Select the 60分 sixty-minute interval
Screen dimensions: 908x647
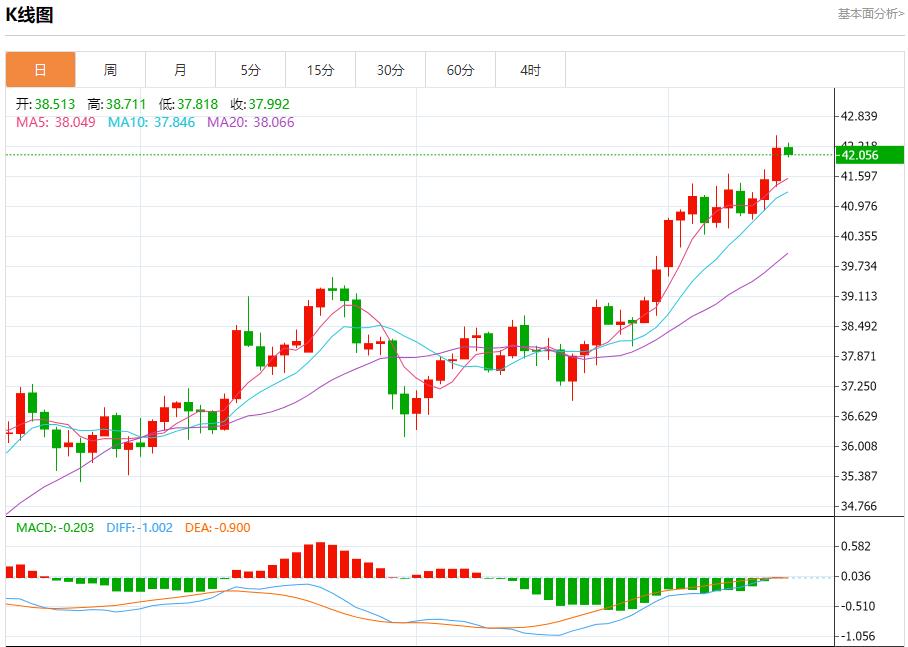[460, 69]
